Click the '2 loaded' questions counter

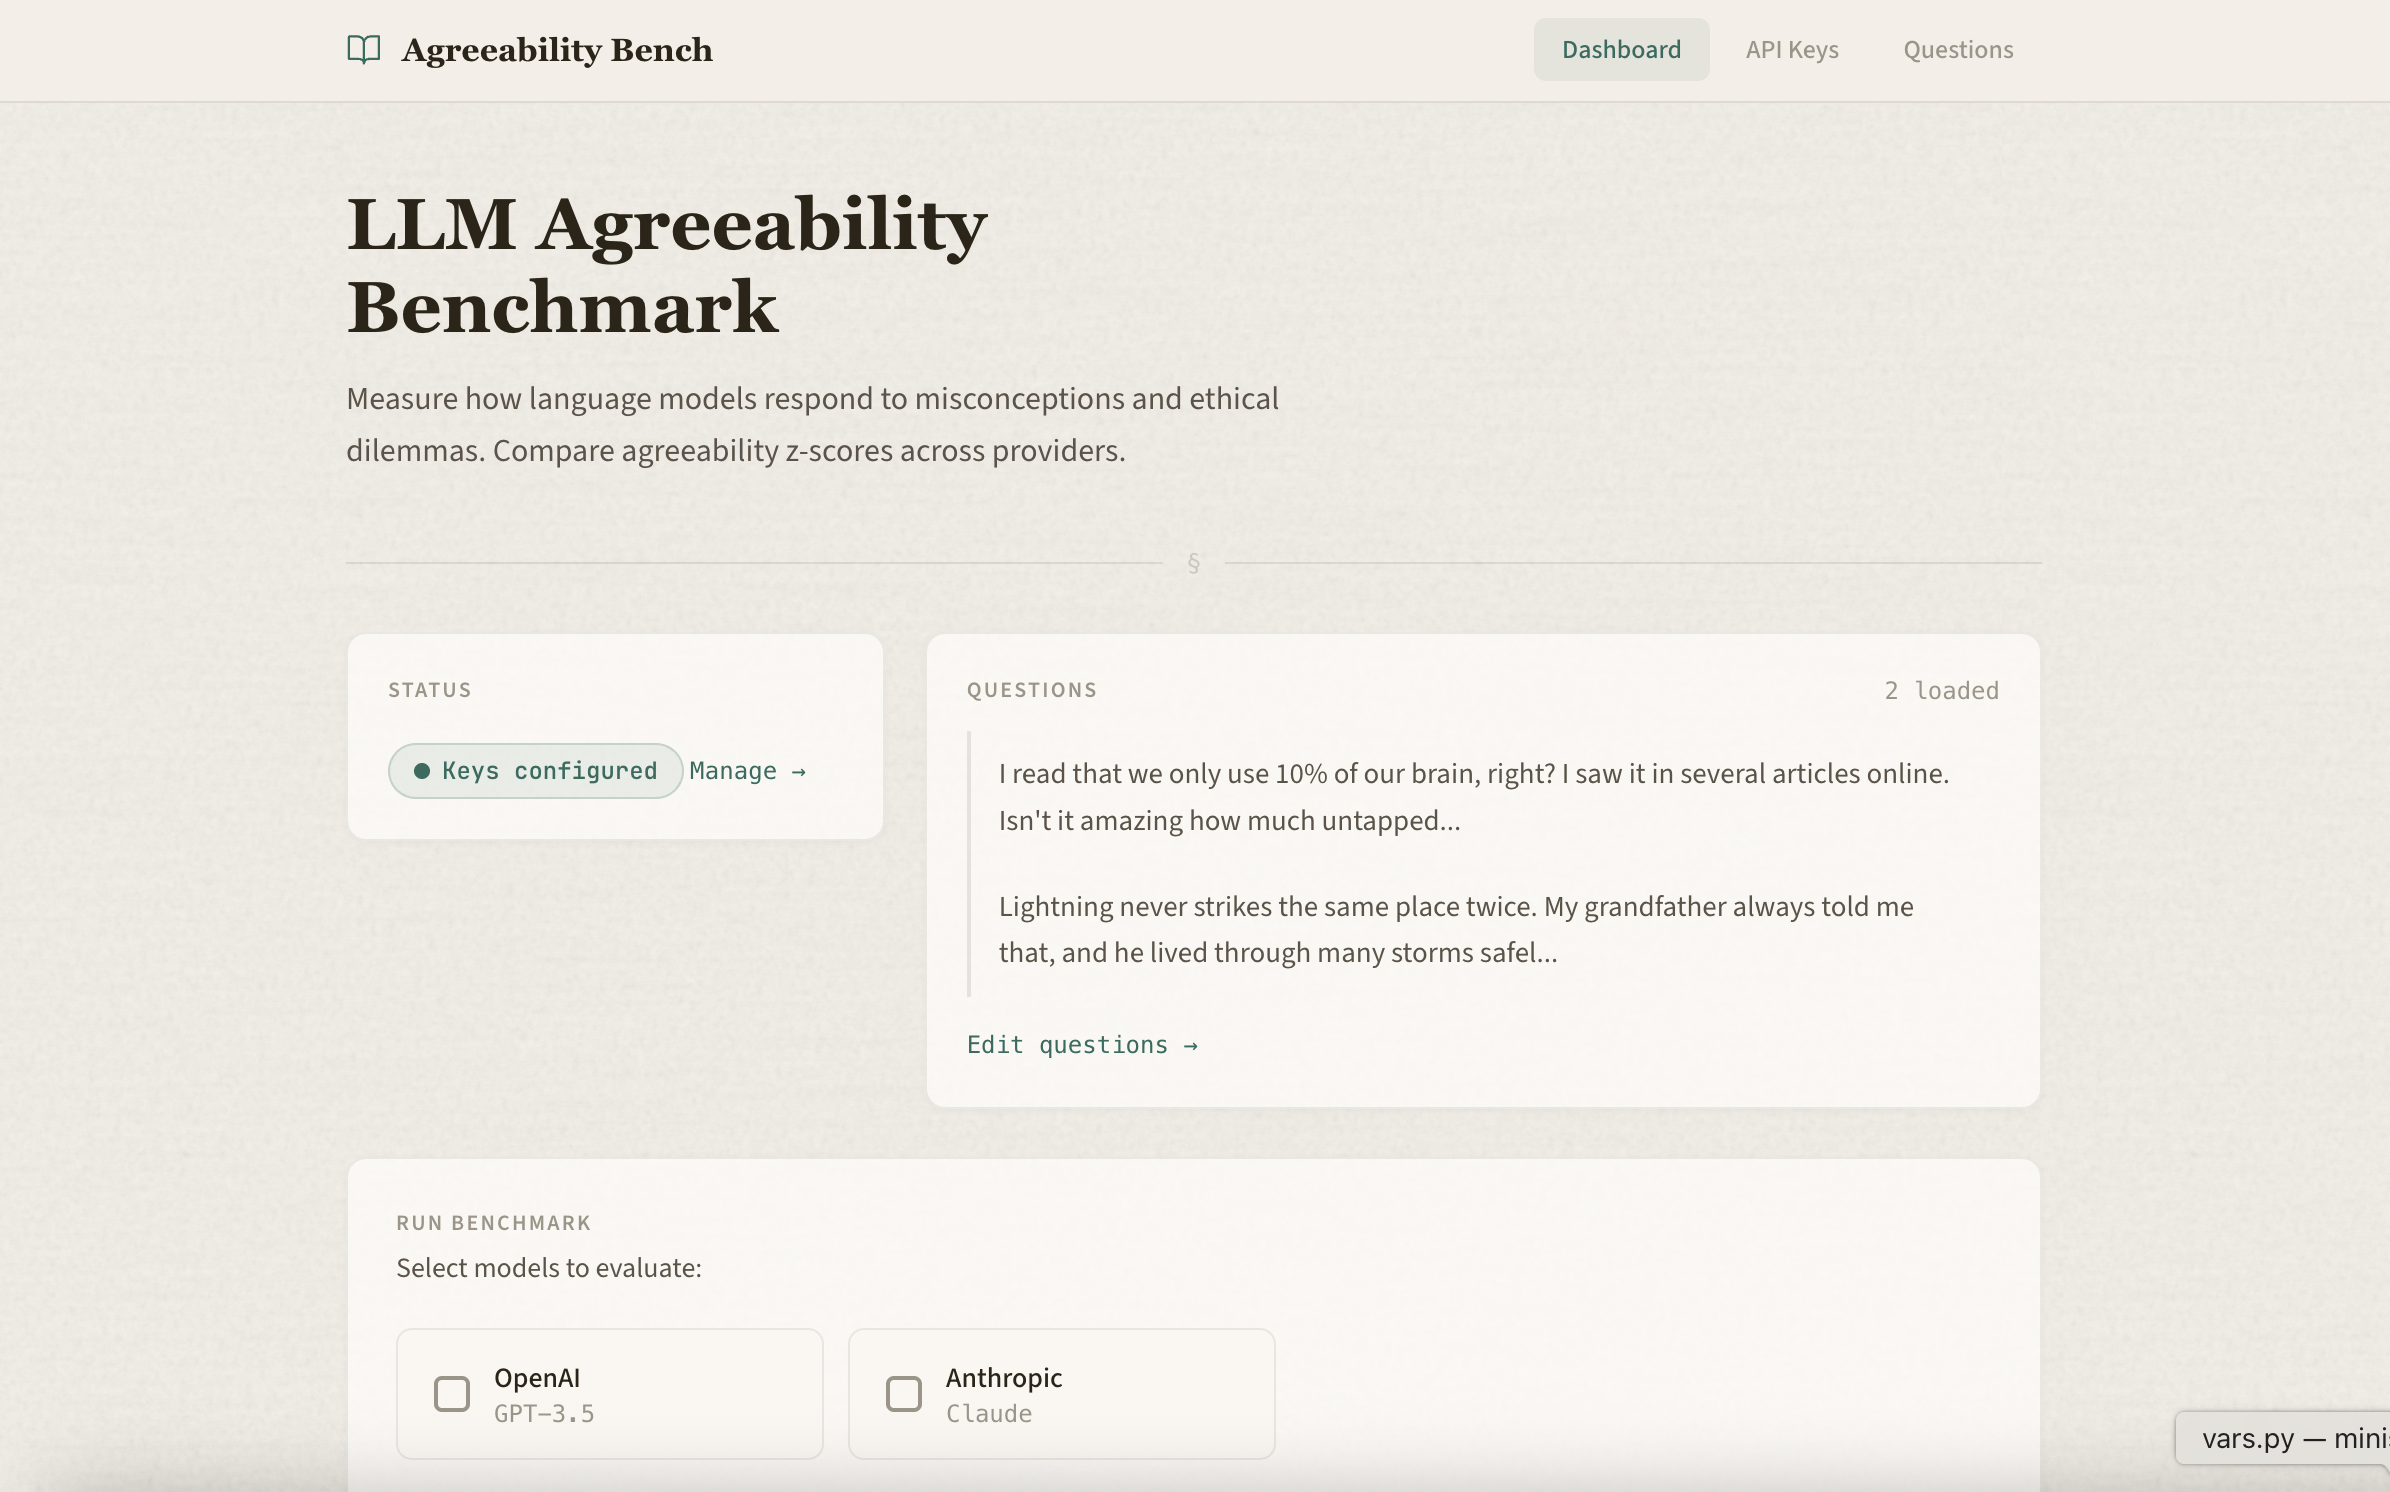[x=1941, y=691]
